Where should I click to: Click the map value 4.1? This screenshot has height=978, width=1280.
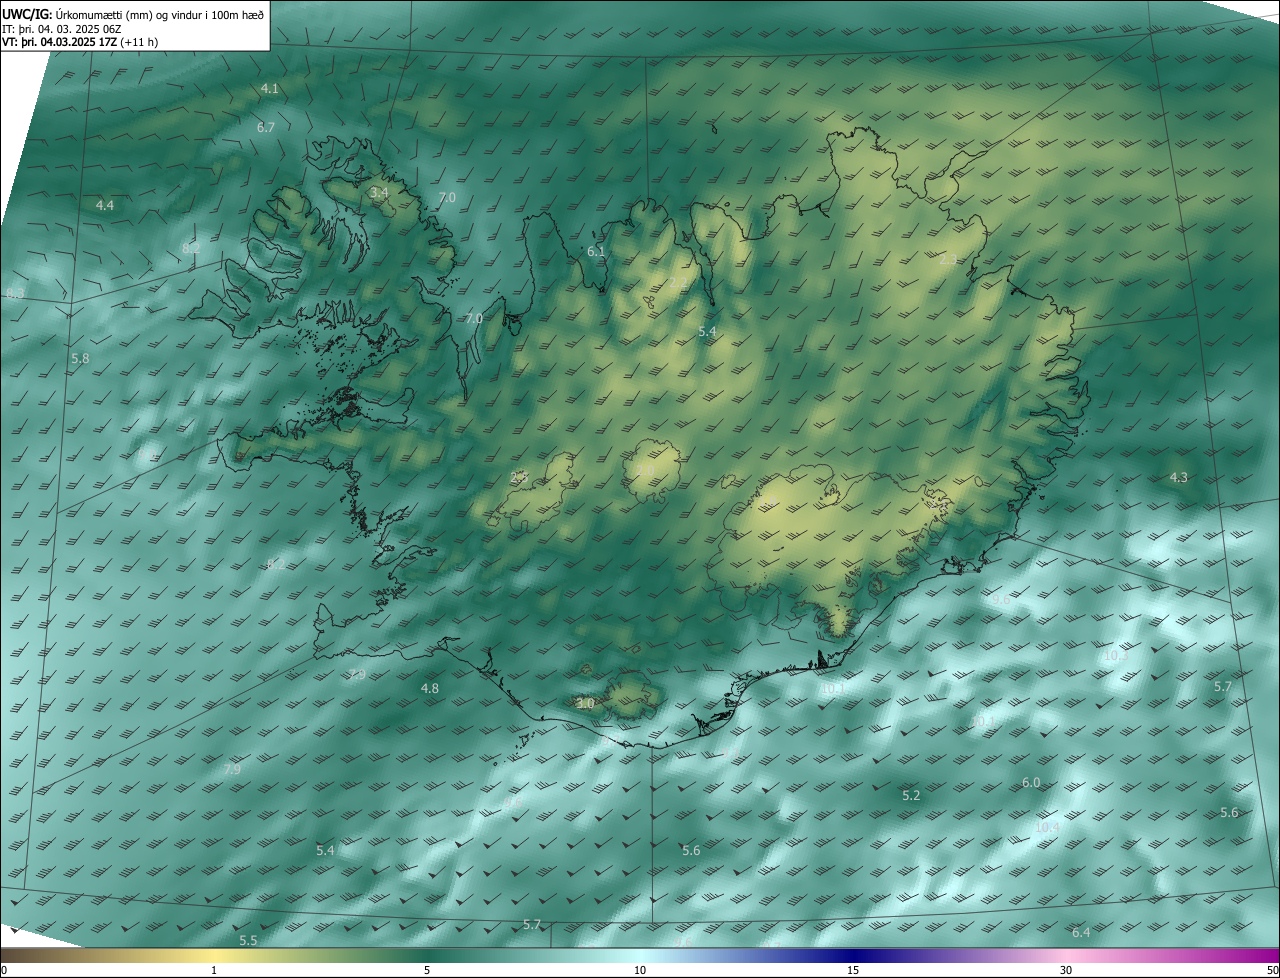[269, 89]
